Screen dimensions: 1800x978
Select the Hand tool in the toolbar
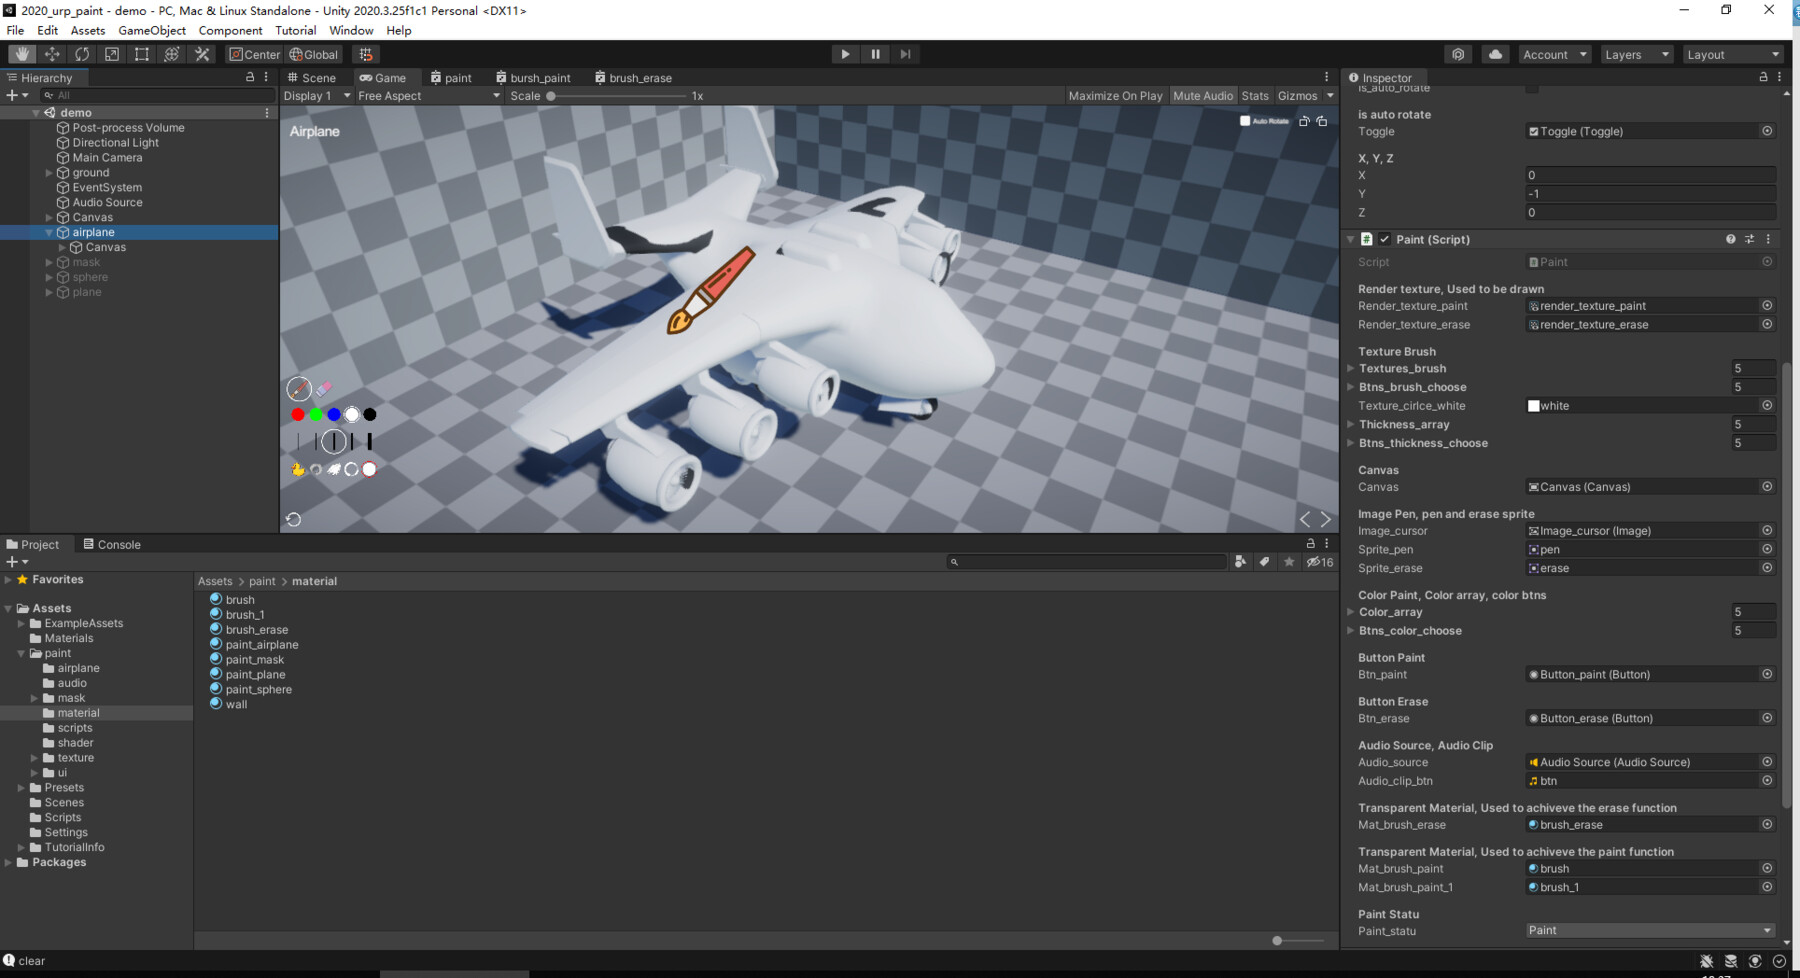21,54
